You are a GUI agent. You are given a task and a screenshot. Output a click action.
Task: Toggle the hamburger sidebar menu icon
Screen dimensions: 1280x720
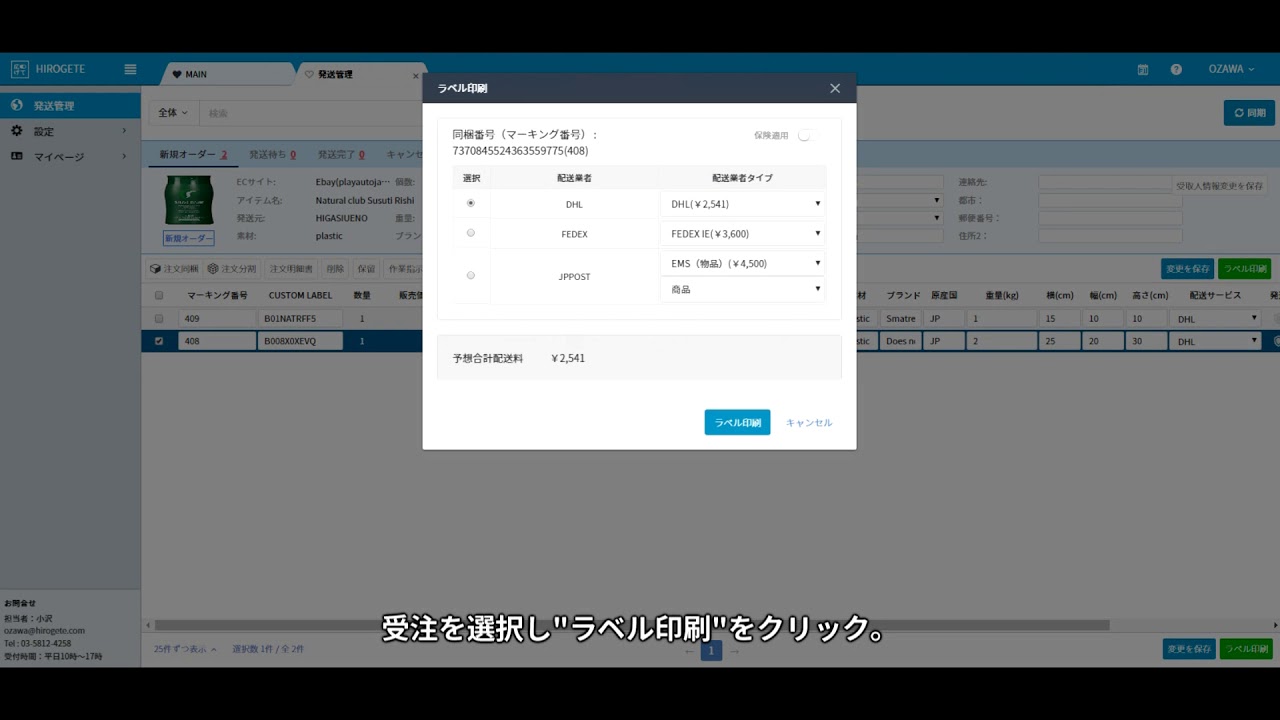(130, 69)
